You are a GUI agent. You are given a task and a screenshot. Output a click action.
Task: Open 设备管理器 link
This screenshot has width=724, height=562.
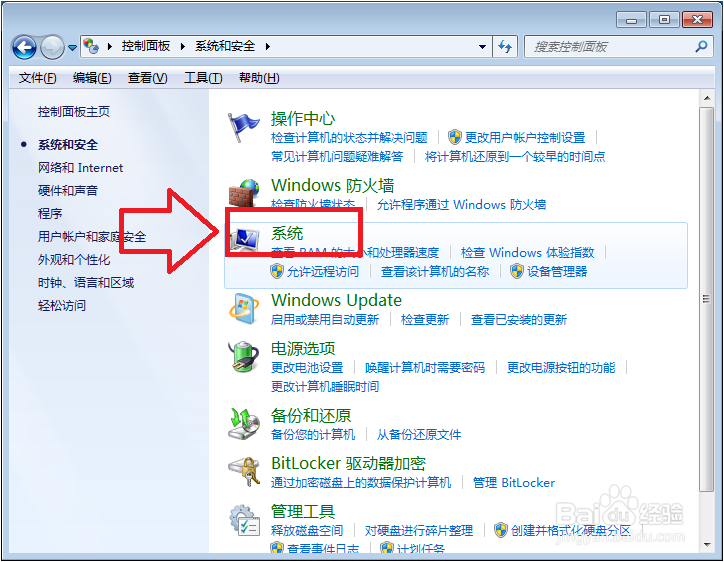(x=557, y=272)
